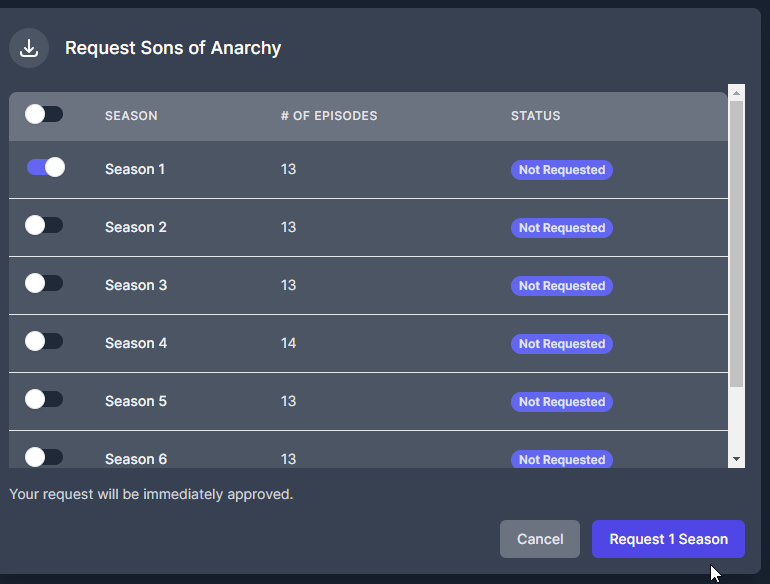This screenshot has width=770, height=584.
Task: Click the download icon beside the request title
Action: coord(29,48)
